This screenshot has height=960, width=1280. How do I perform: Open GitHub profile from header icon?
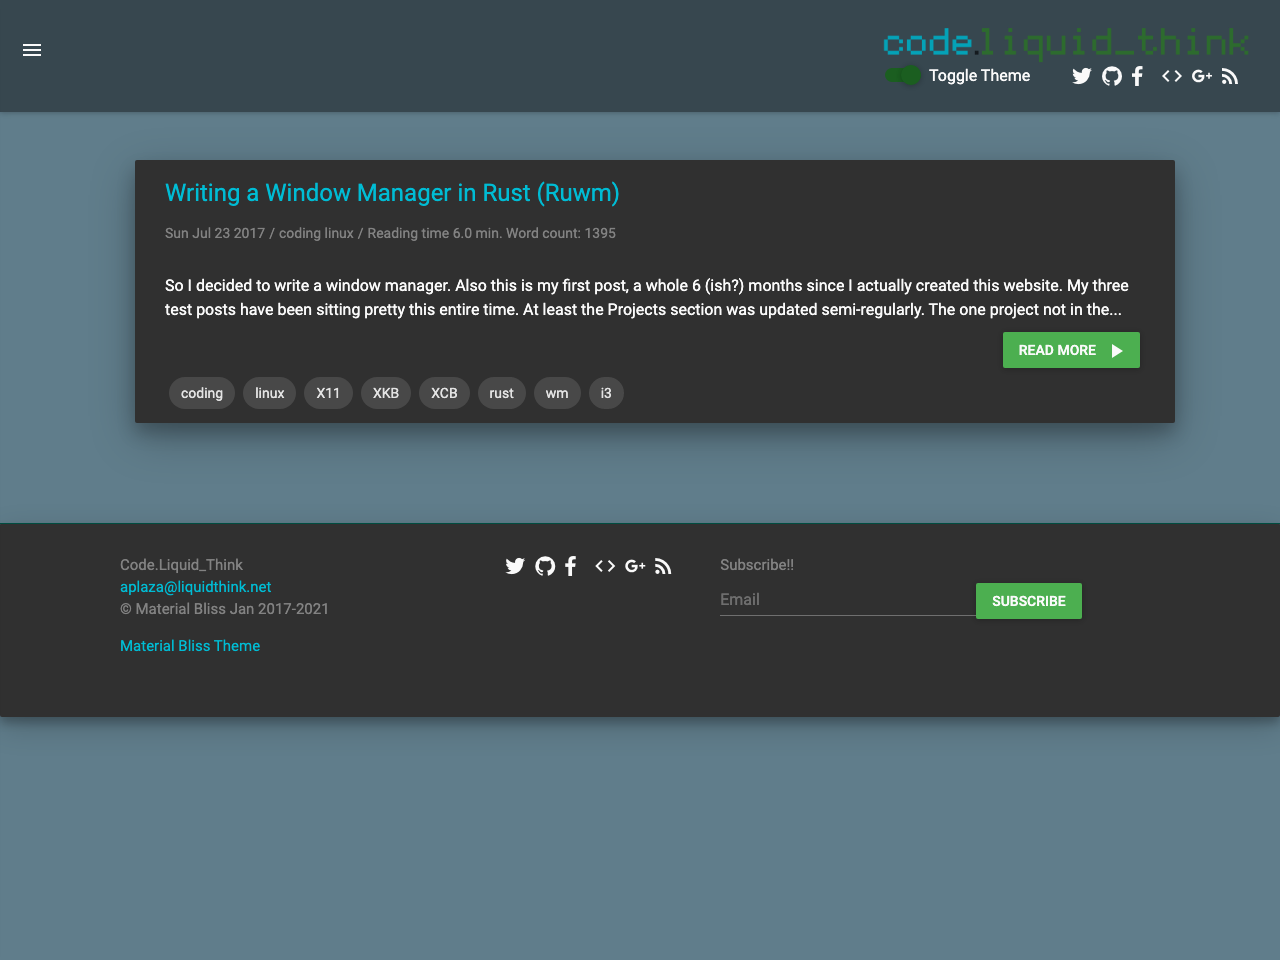[1111, 76]
